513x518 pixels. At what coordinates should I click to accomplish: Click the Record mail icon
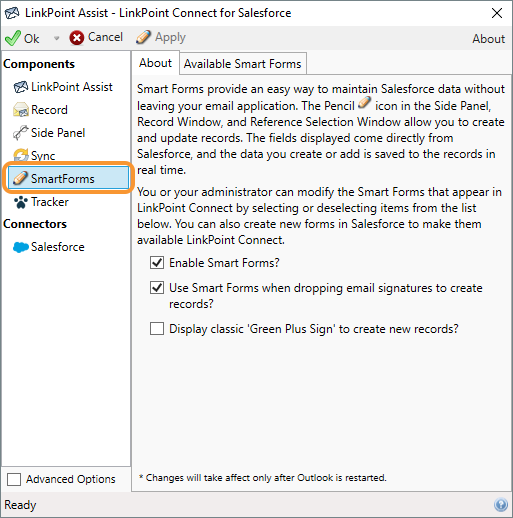(x=21, y=110)
